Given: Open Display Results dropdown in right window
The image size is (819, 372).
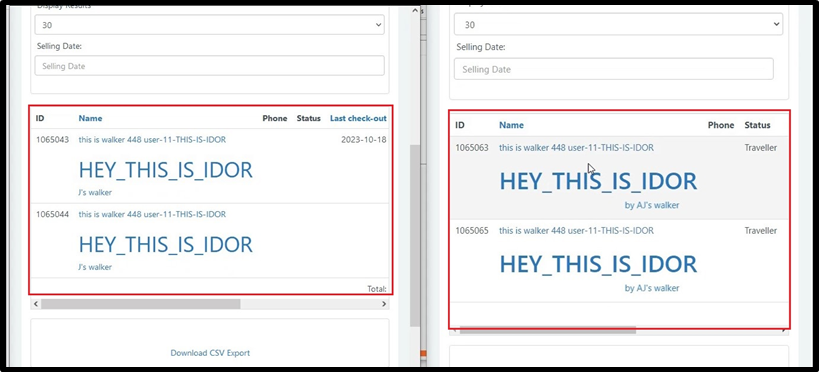Looking at the screenshot, I should (618, 25).
